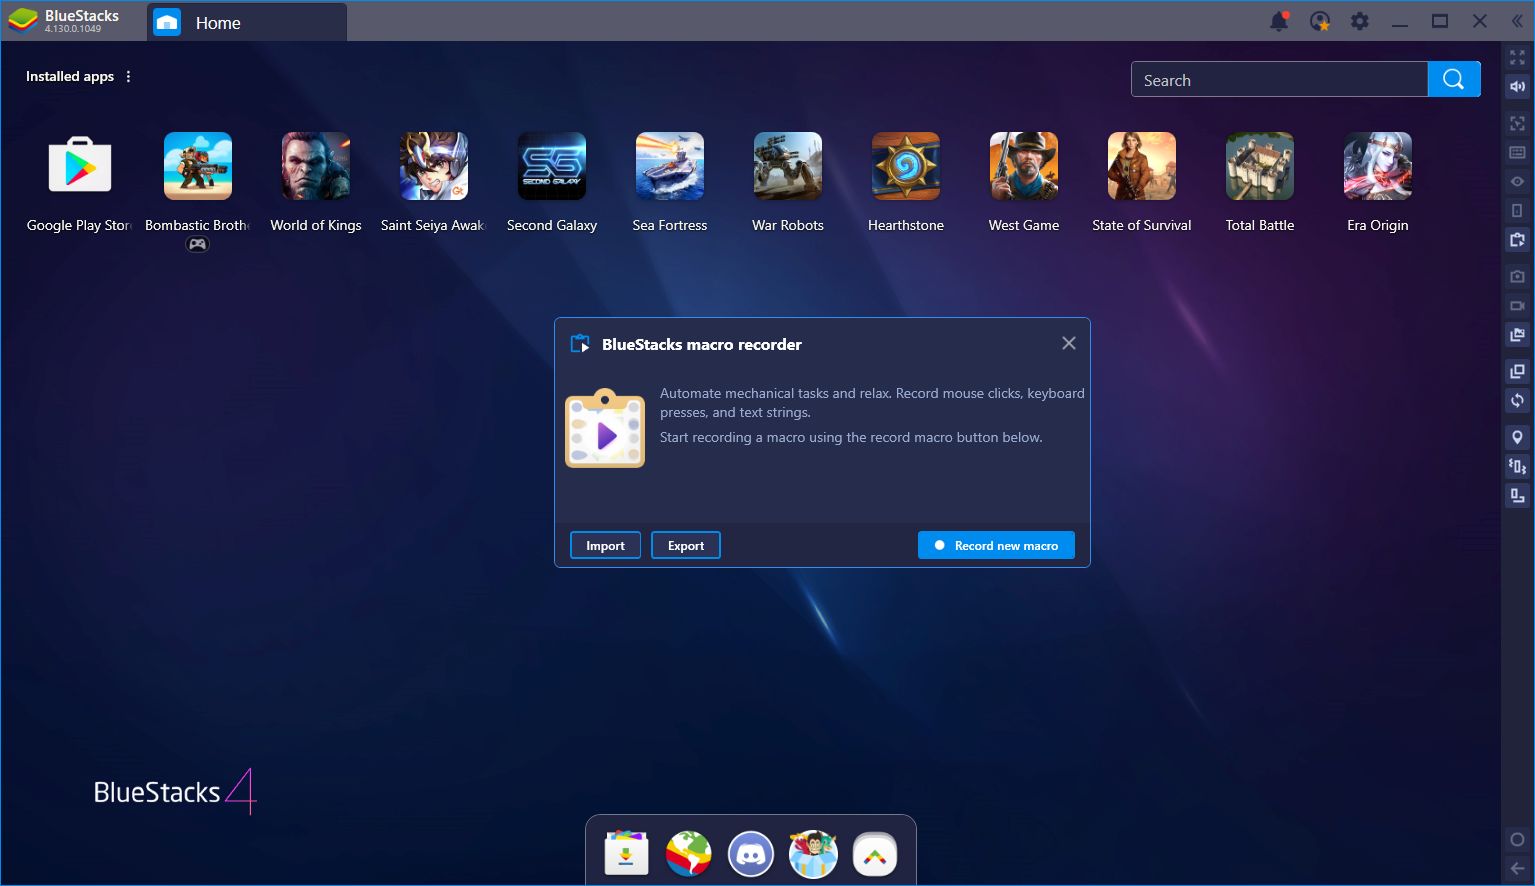Take a screenshot with camera icon
Image resolution: width=1535 pixels, height=886 pixels.
pyautogui.click(x=1517, y=276)
